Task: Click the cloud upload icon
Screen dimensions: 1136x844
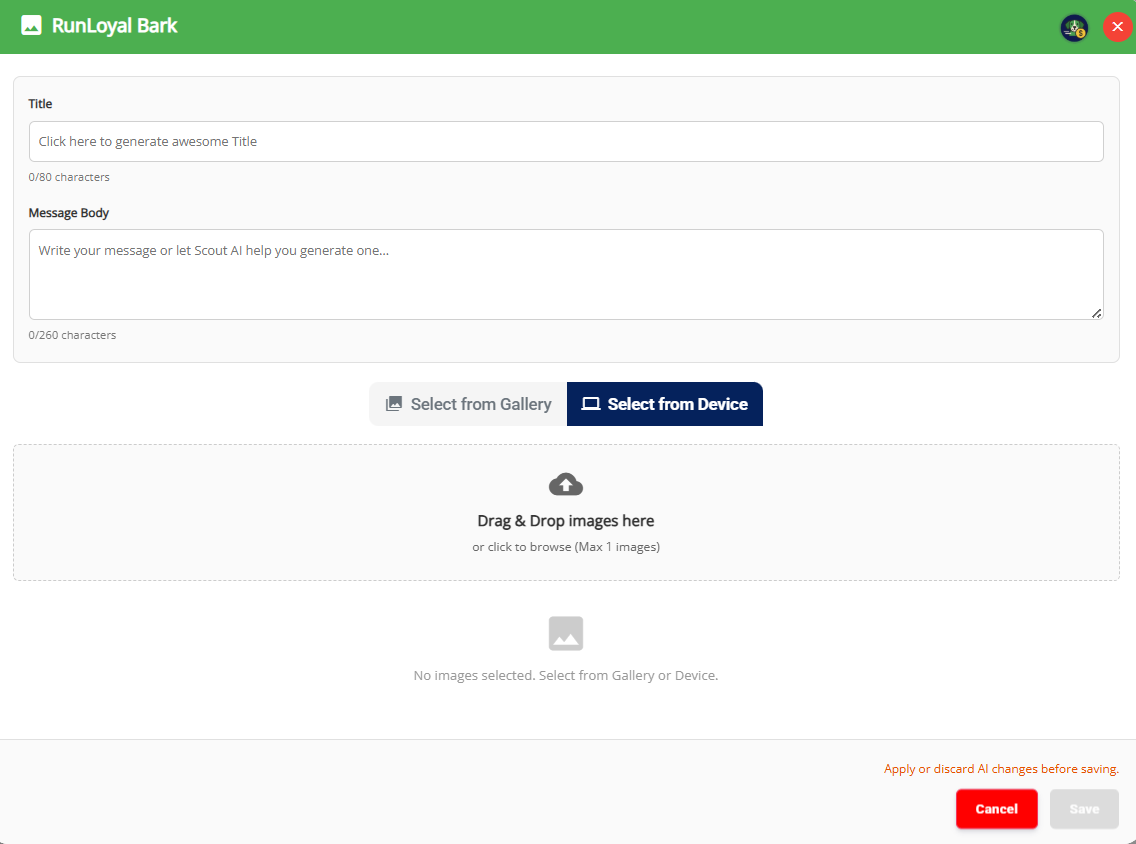Action: (x=566, y=485)
